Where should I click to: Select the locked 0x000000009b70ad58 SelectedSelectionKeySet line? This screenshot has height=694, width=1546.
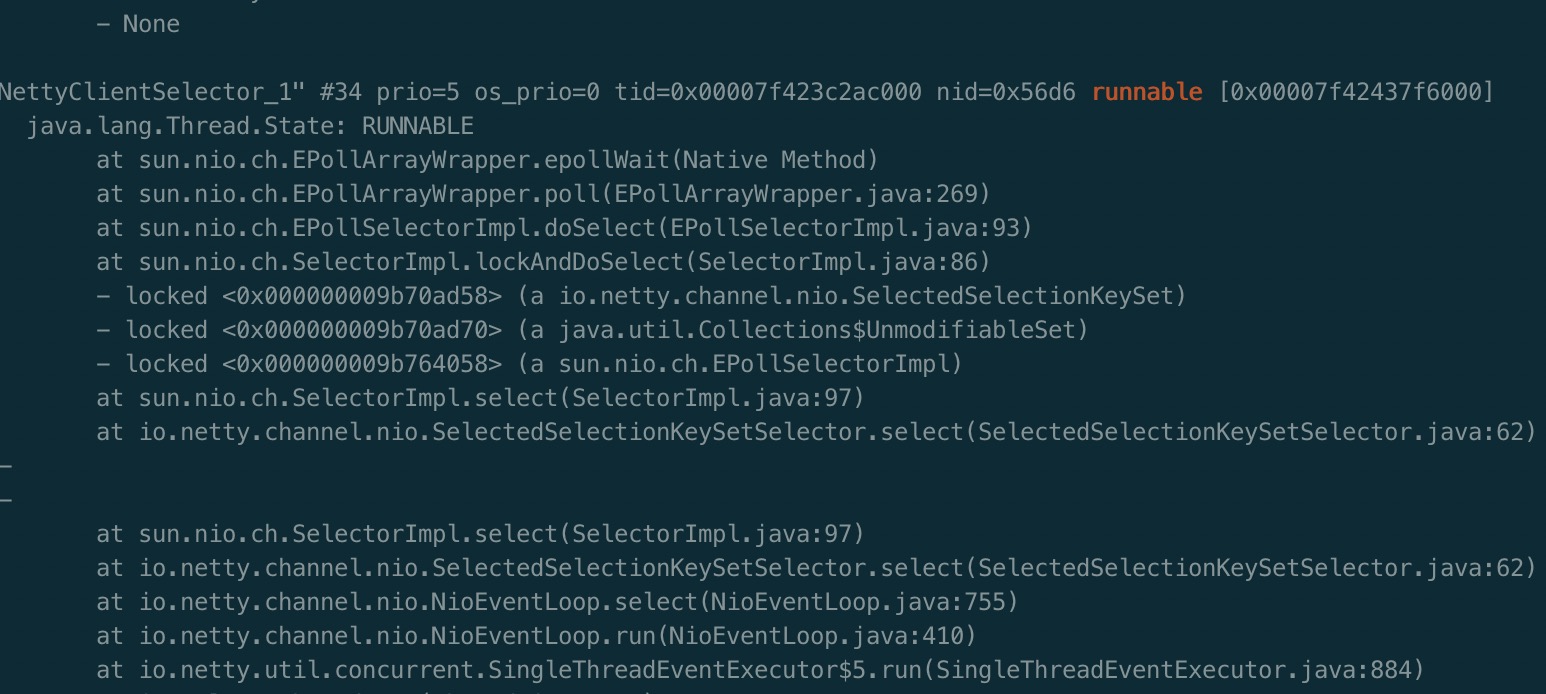[641, 296]
